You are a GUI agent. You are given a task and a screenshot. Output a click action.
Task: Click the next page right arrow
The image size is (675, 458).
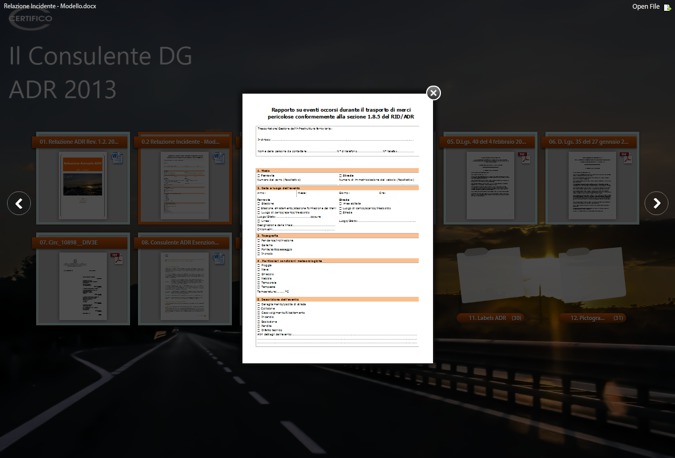coord(656,203)
